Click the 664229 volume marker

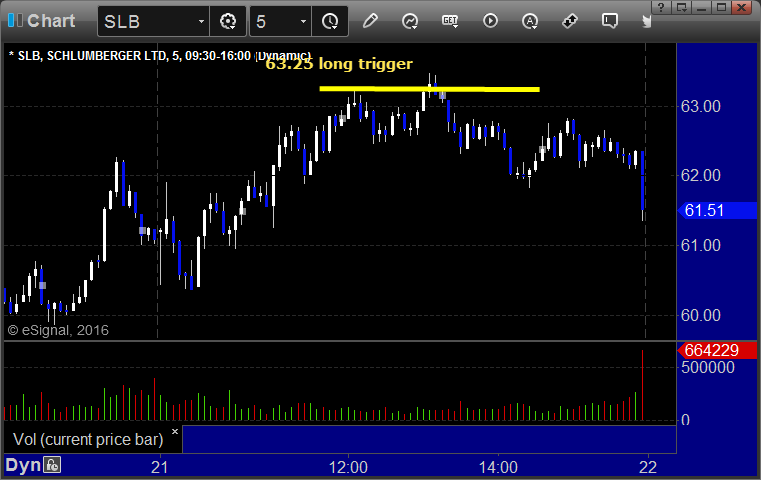pyautogui.click(x=717, y=350)
